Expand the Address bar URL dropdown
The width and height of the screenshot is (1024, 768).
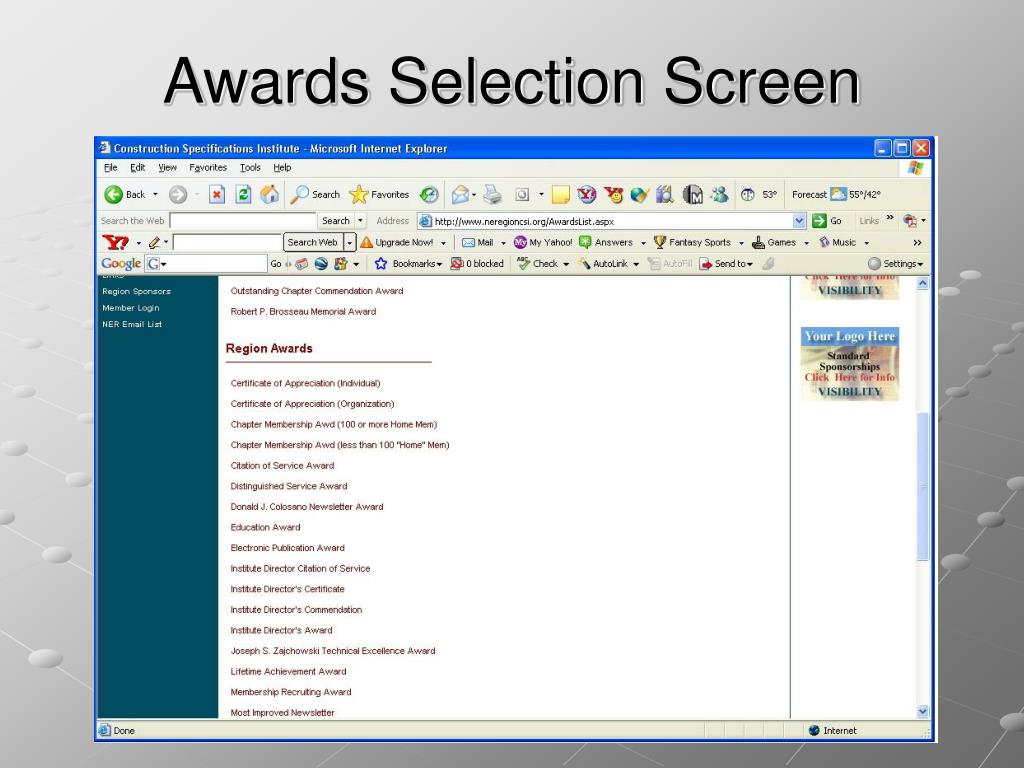799,221
